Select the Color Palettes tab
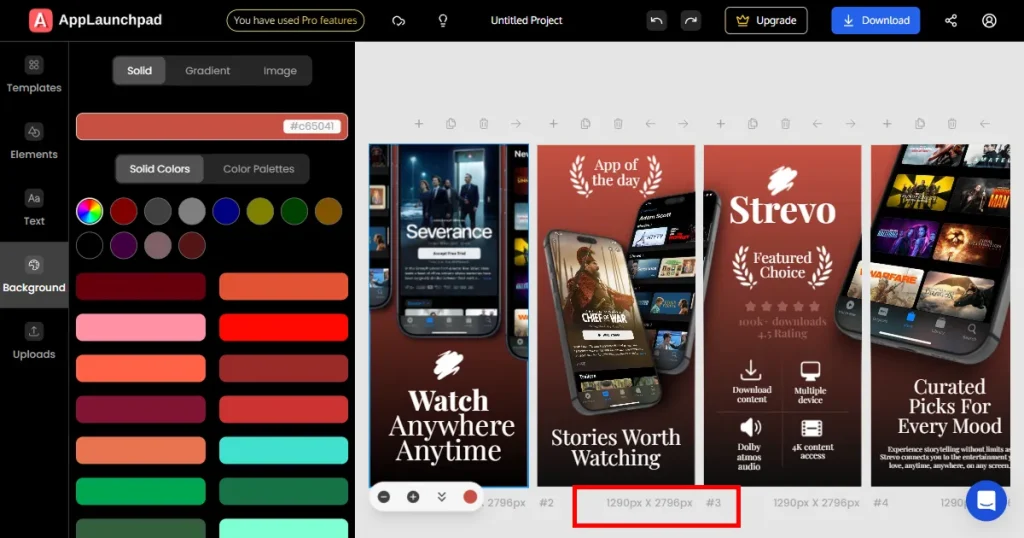Viewport: 1024px width, 538px height. pyautogui.click(x=259, y=168)
